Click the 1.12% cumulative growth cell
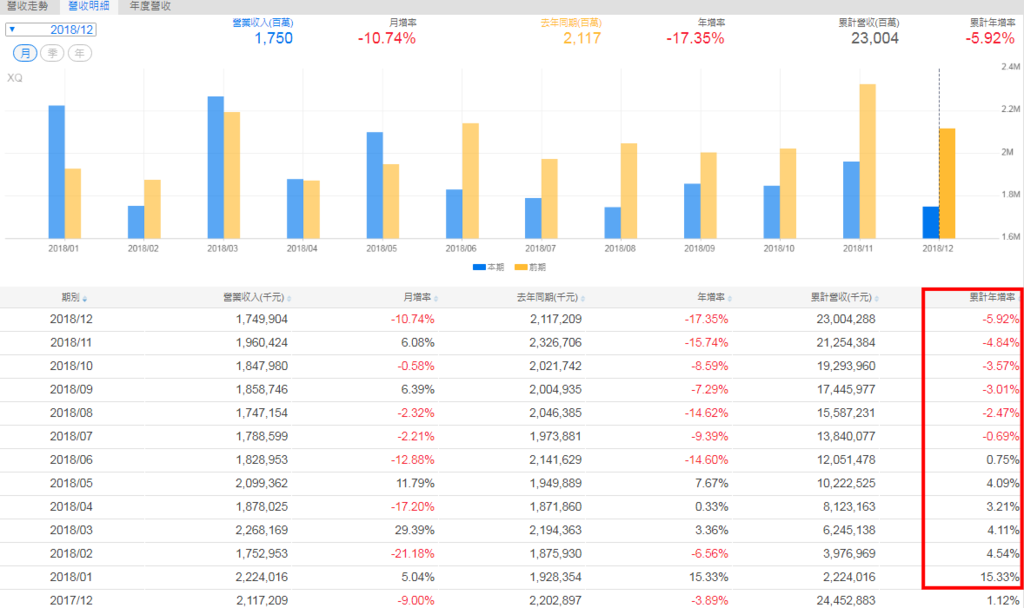 click(x=1002, y=601)
